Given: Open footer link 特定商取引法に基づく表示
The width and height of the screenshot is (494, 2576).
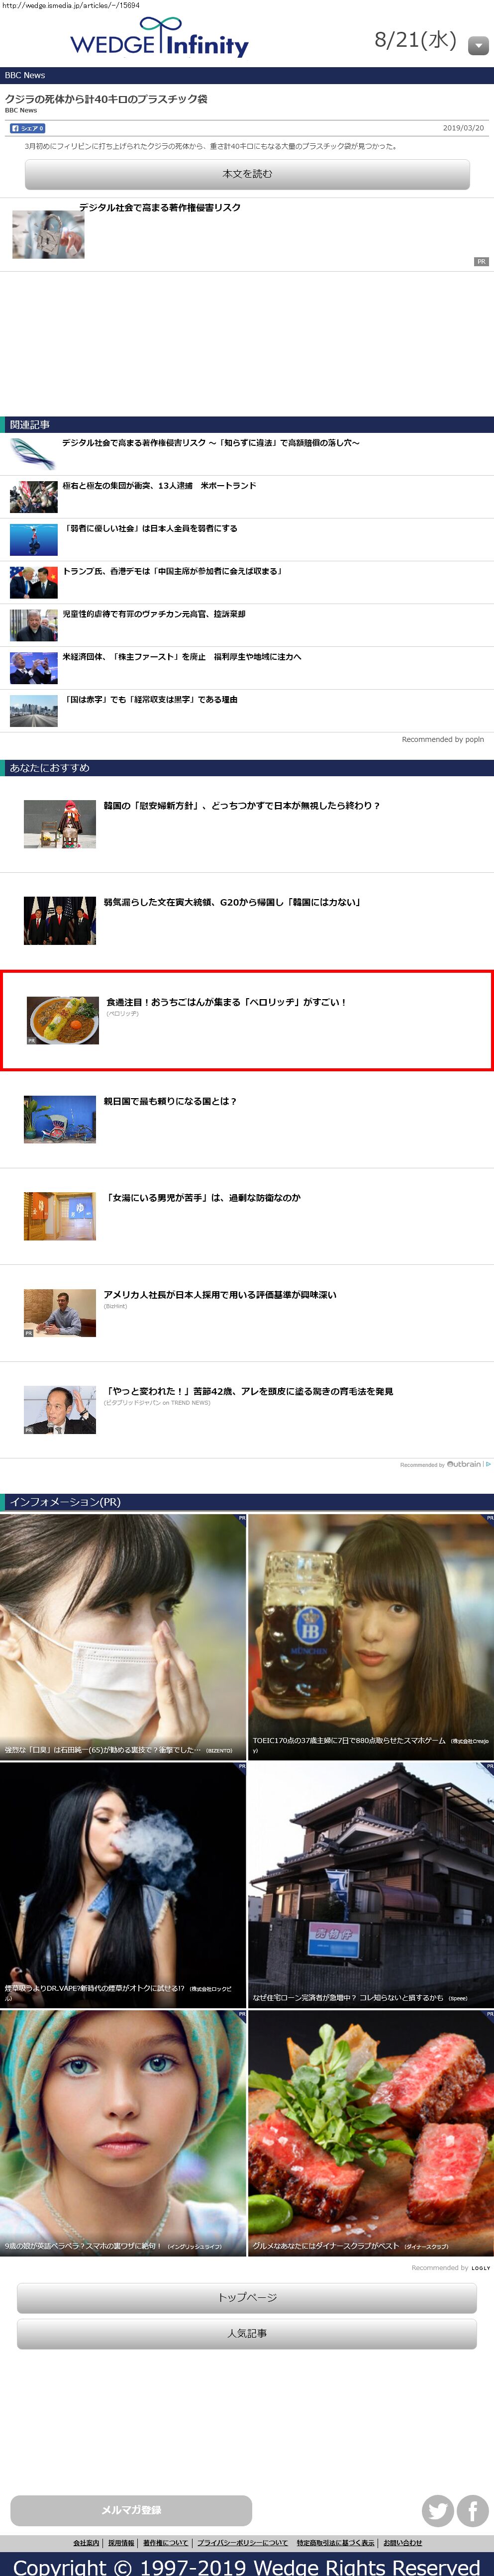Looking at the screenshot, I should pos(336,2543).
